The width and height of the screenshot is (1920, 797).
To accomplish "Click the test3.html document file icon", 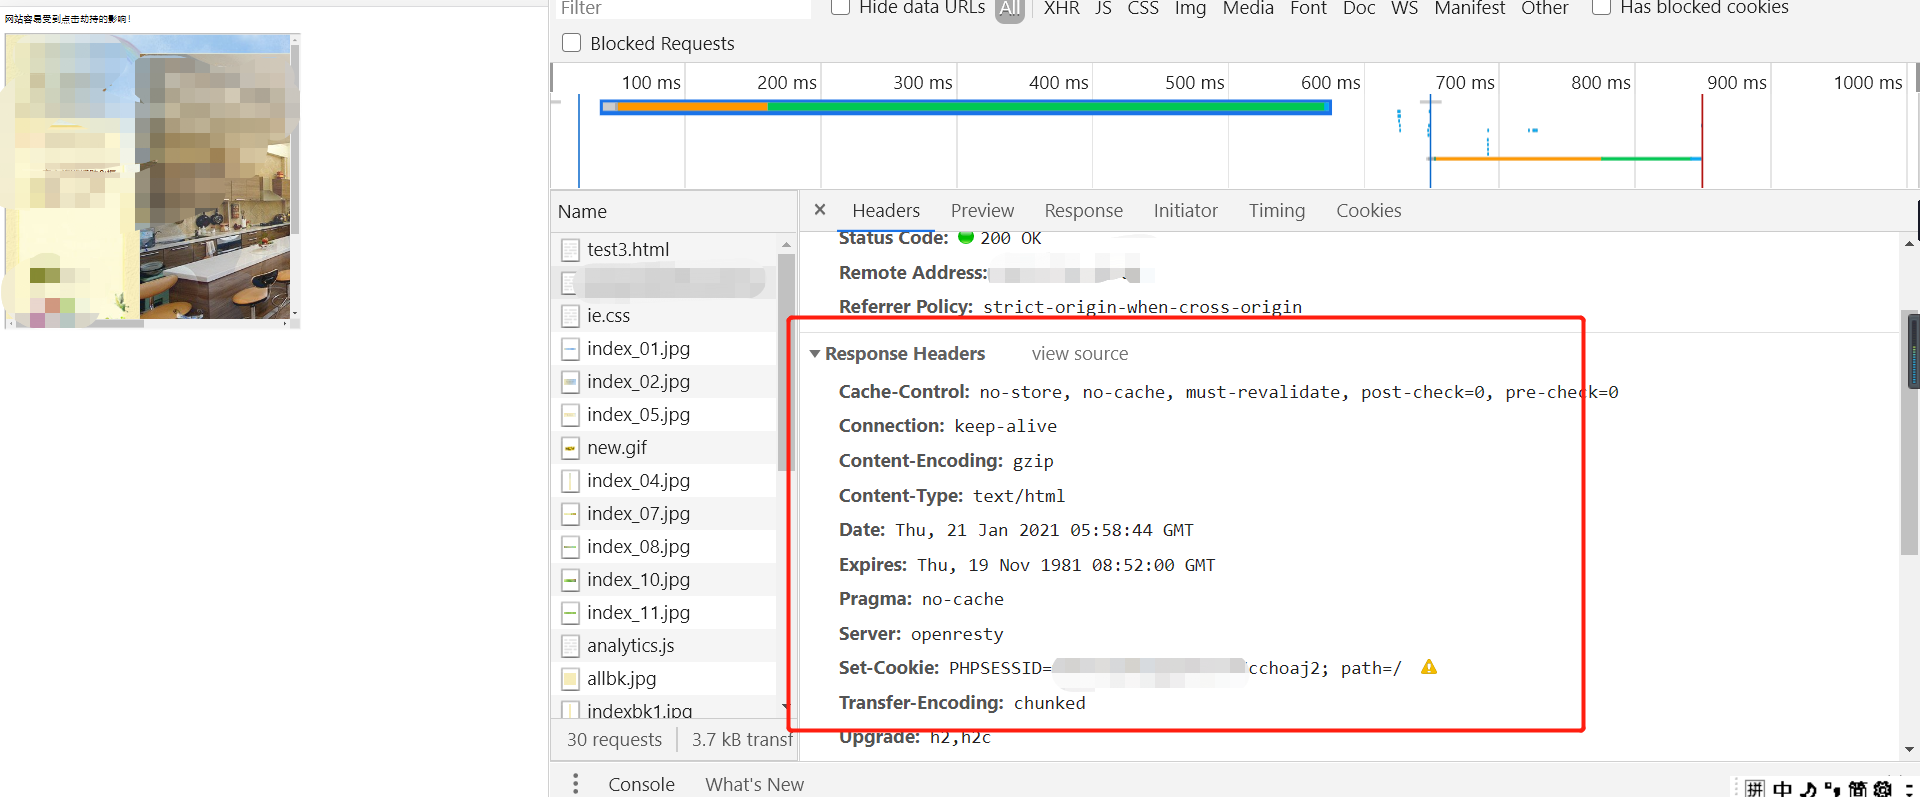I will [570, 250].
